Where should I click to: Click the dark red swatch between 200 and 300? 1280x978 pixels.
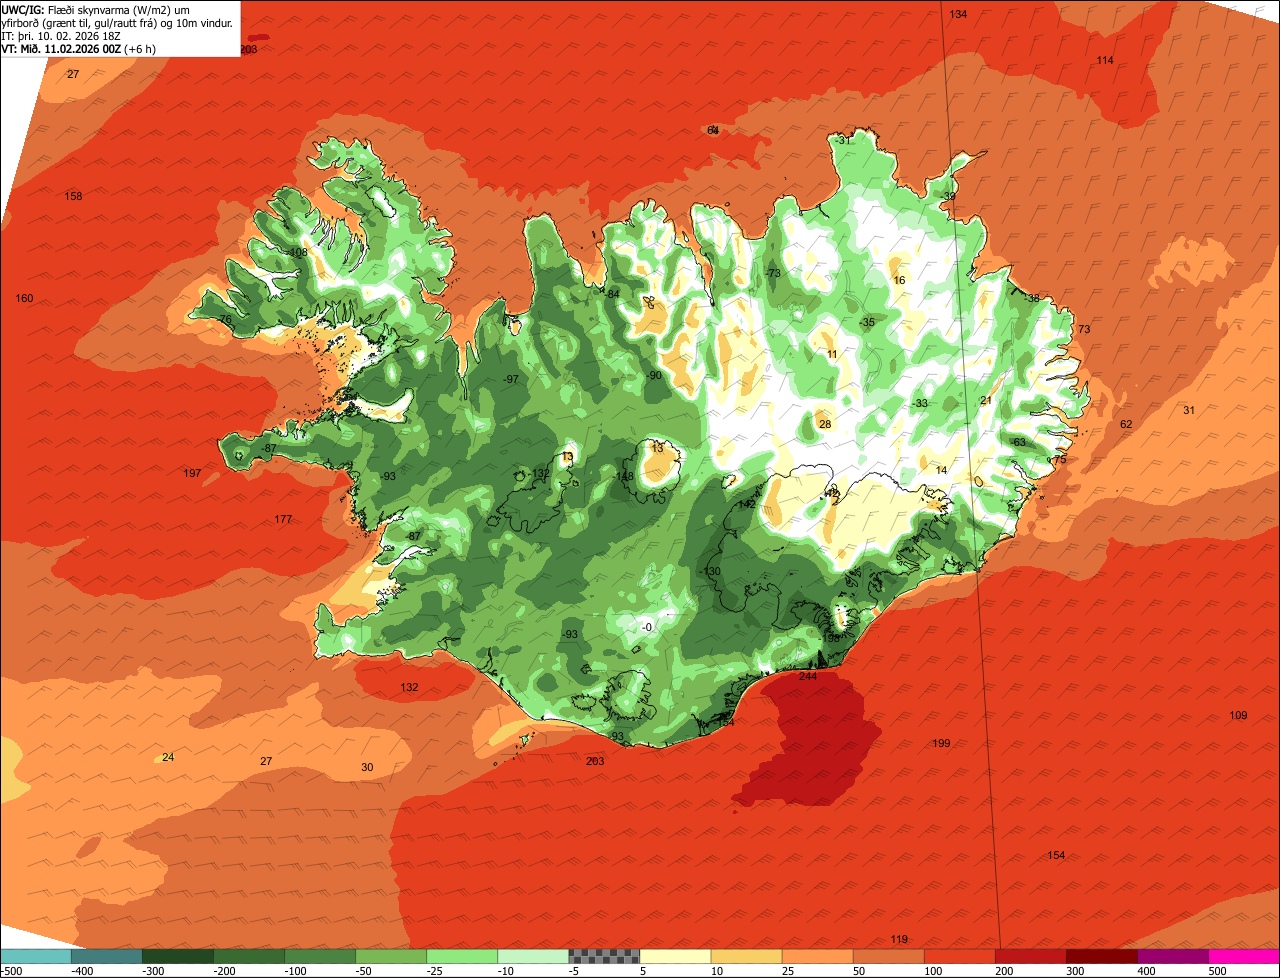[x=1029, y=956]
